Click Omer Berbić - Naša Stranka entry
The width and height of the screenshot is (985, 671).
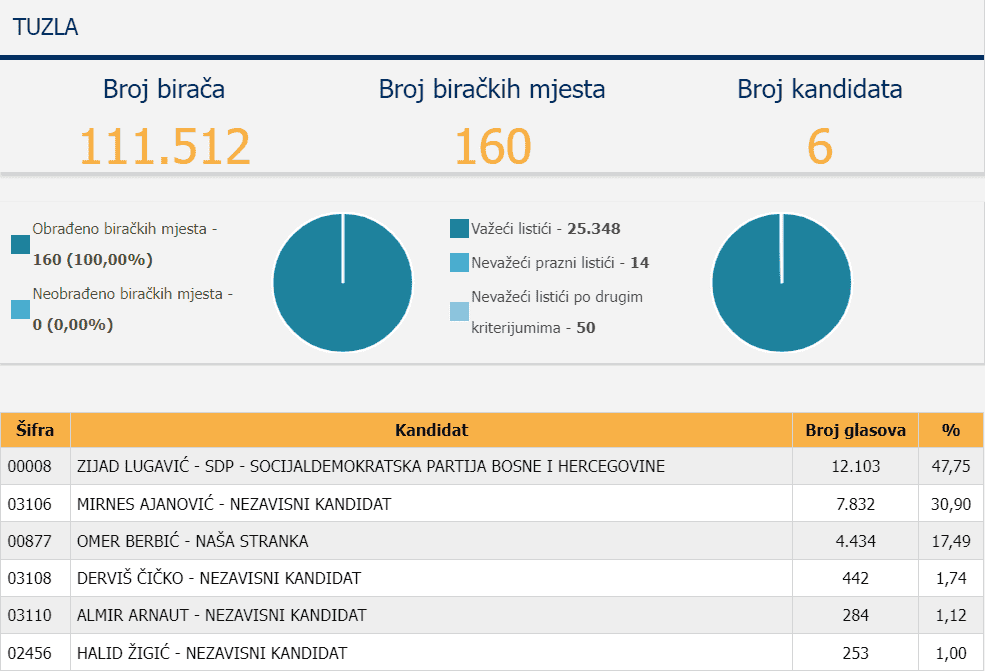click(192, 541)
